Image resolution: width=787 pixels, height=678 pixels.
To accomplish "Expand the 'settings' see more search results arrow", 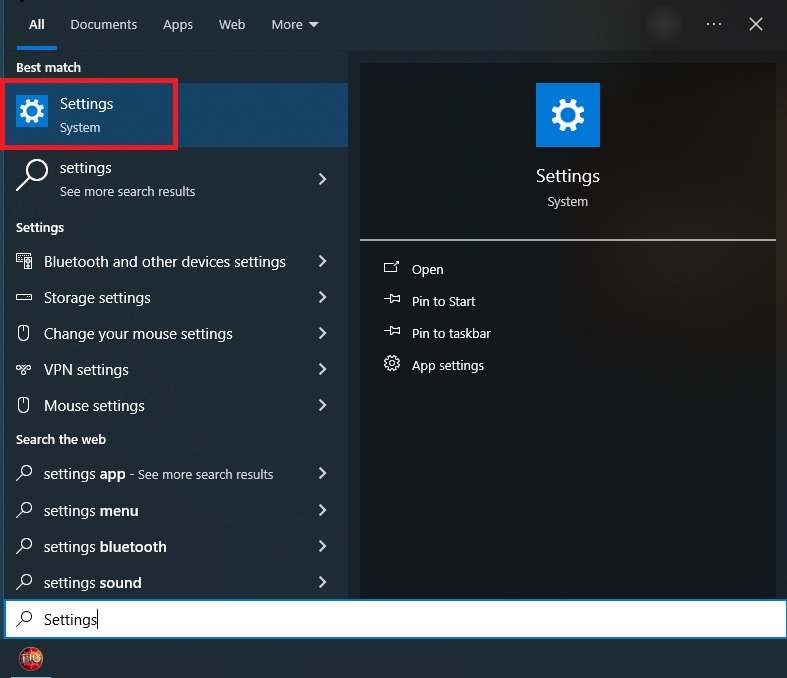I will [322, 179].
